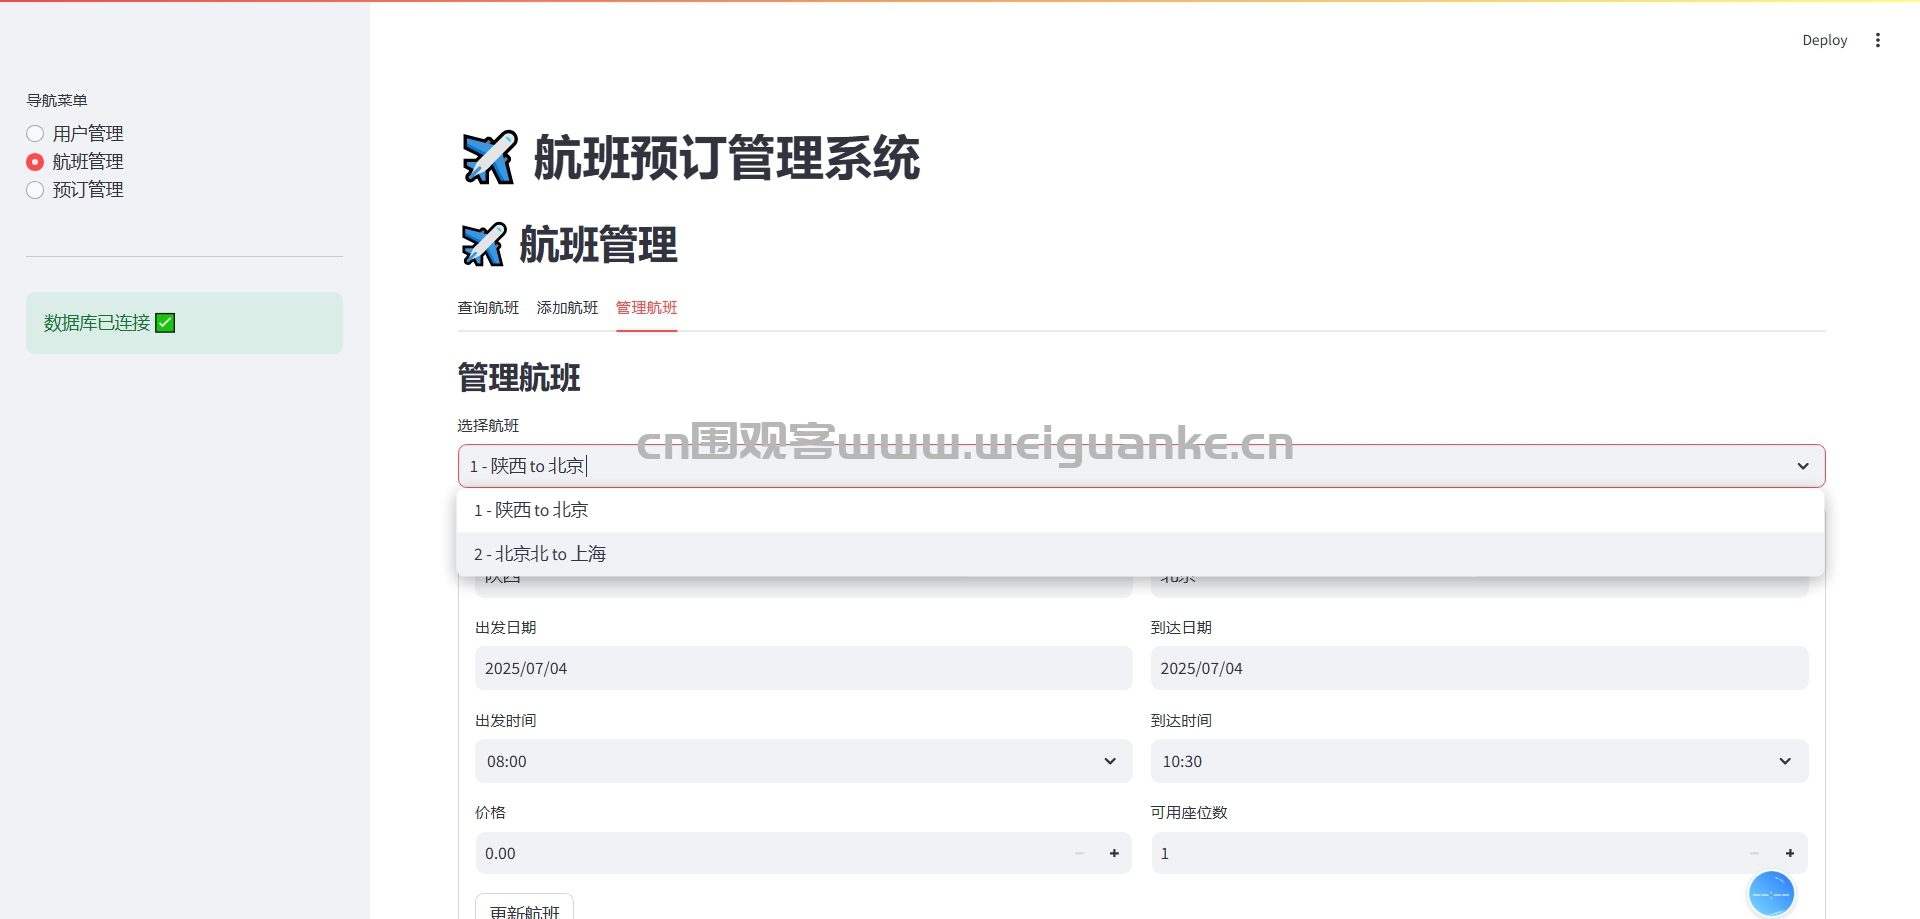
Task: Click the 导航菜单 sidebar label
Action: (57, 100)
